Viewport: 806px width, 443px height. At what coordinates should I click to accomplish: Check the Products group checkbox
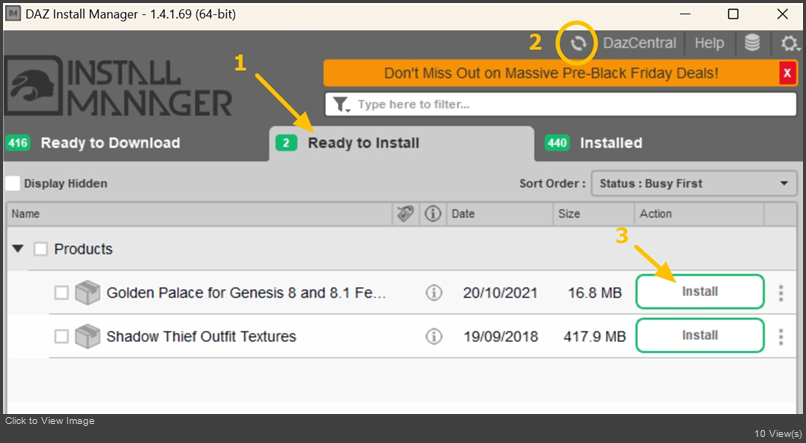click(x=41, y=249)
